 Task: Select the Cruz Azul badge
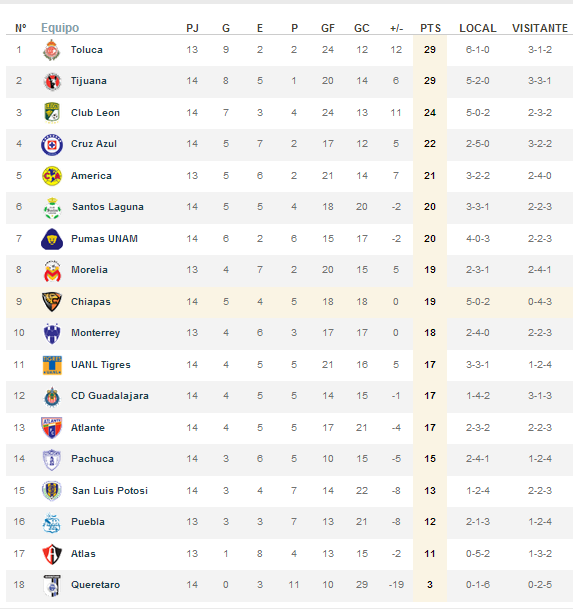click(x=52, y=144)
